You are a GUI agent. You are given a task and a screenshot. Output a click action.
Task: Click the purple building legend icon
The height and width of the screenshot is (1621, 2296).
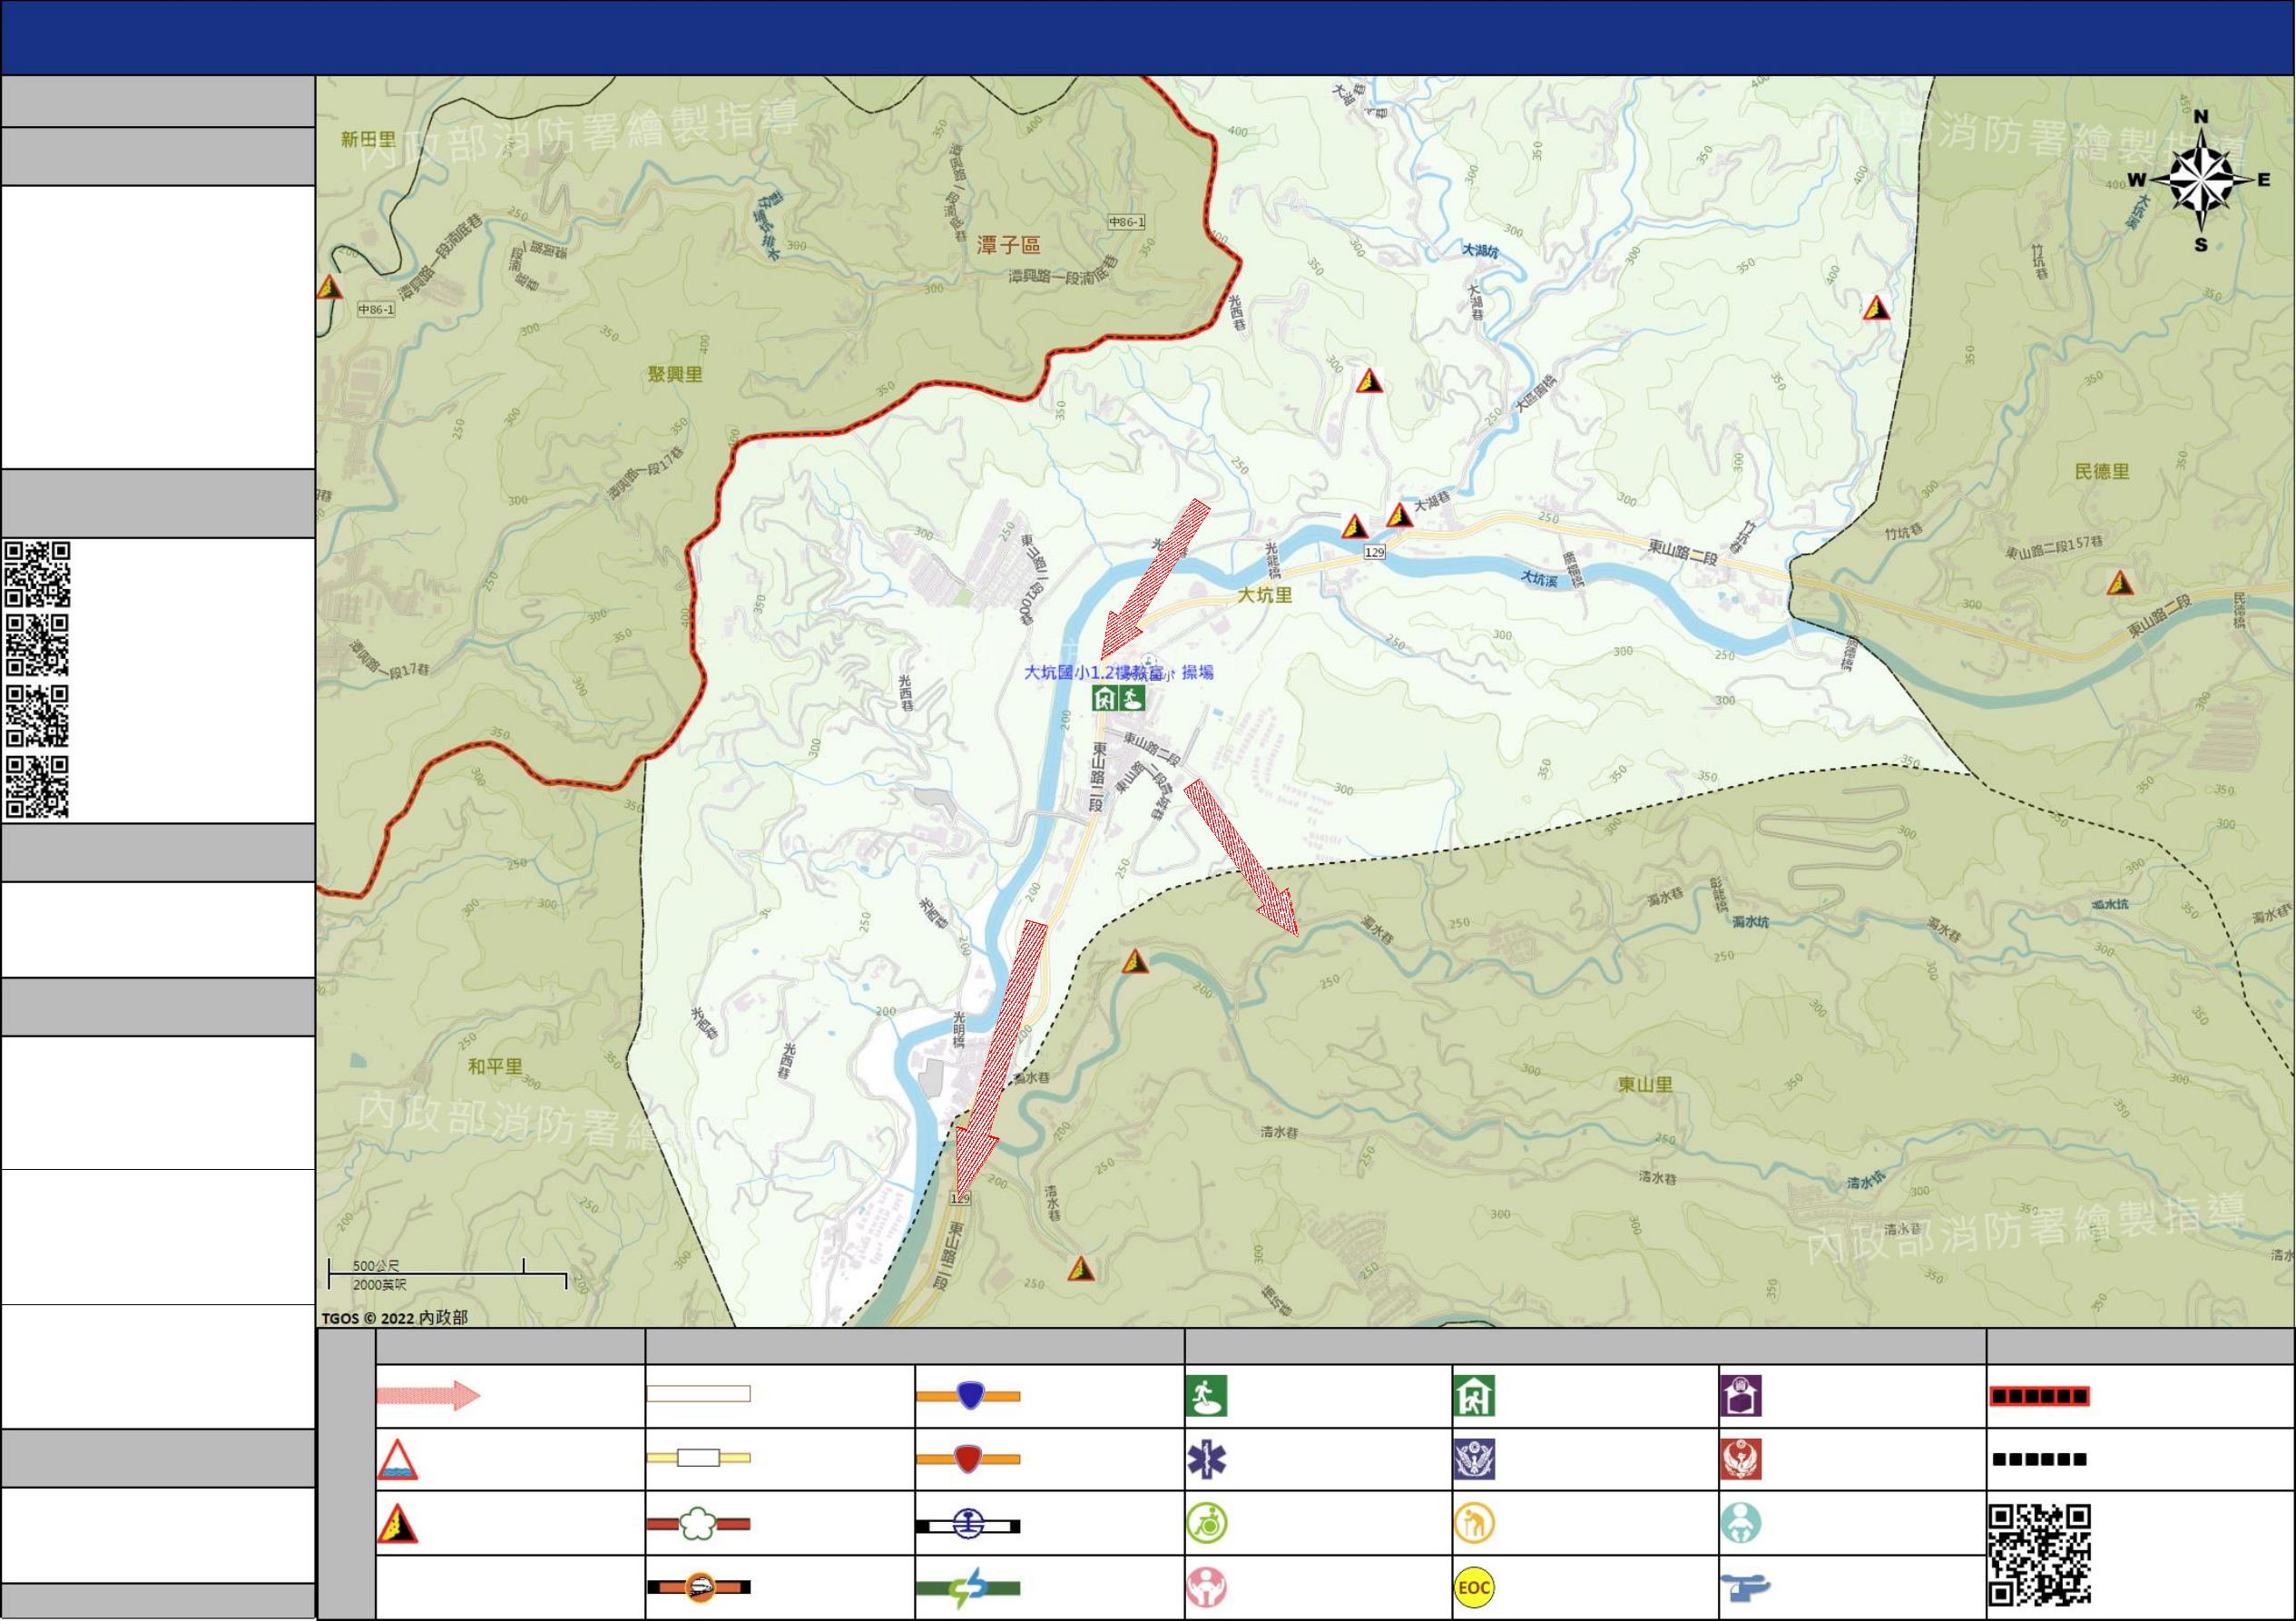pos(1741,1396)
